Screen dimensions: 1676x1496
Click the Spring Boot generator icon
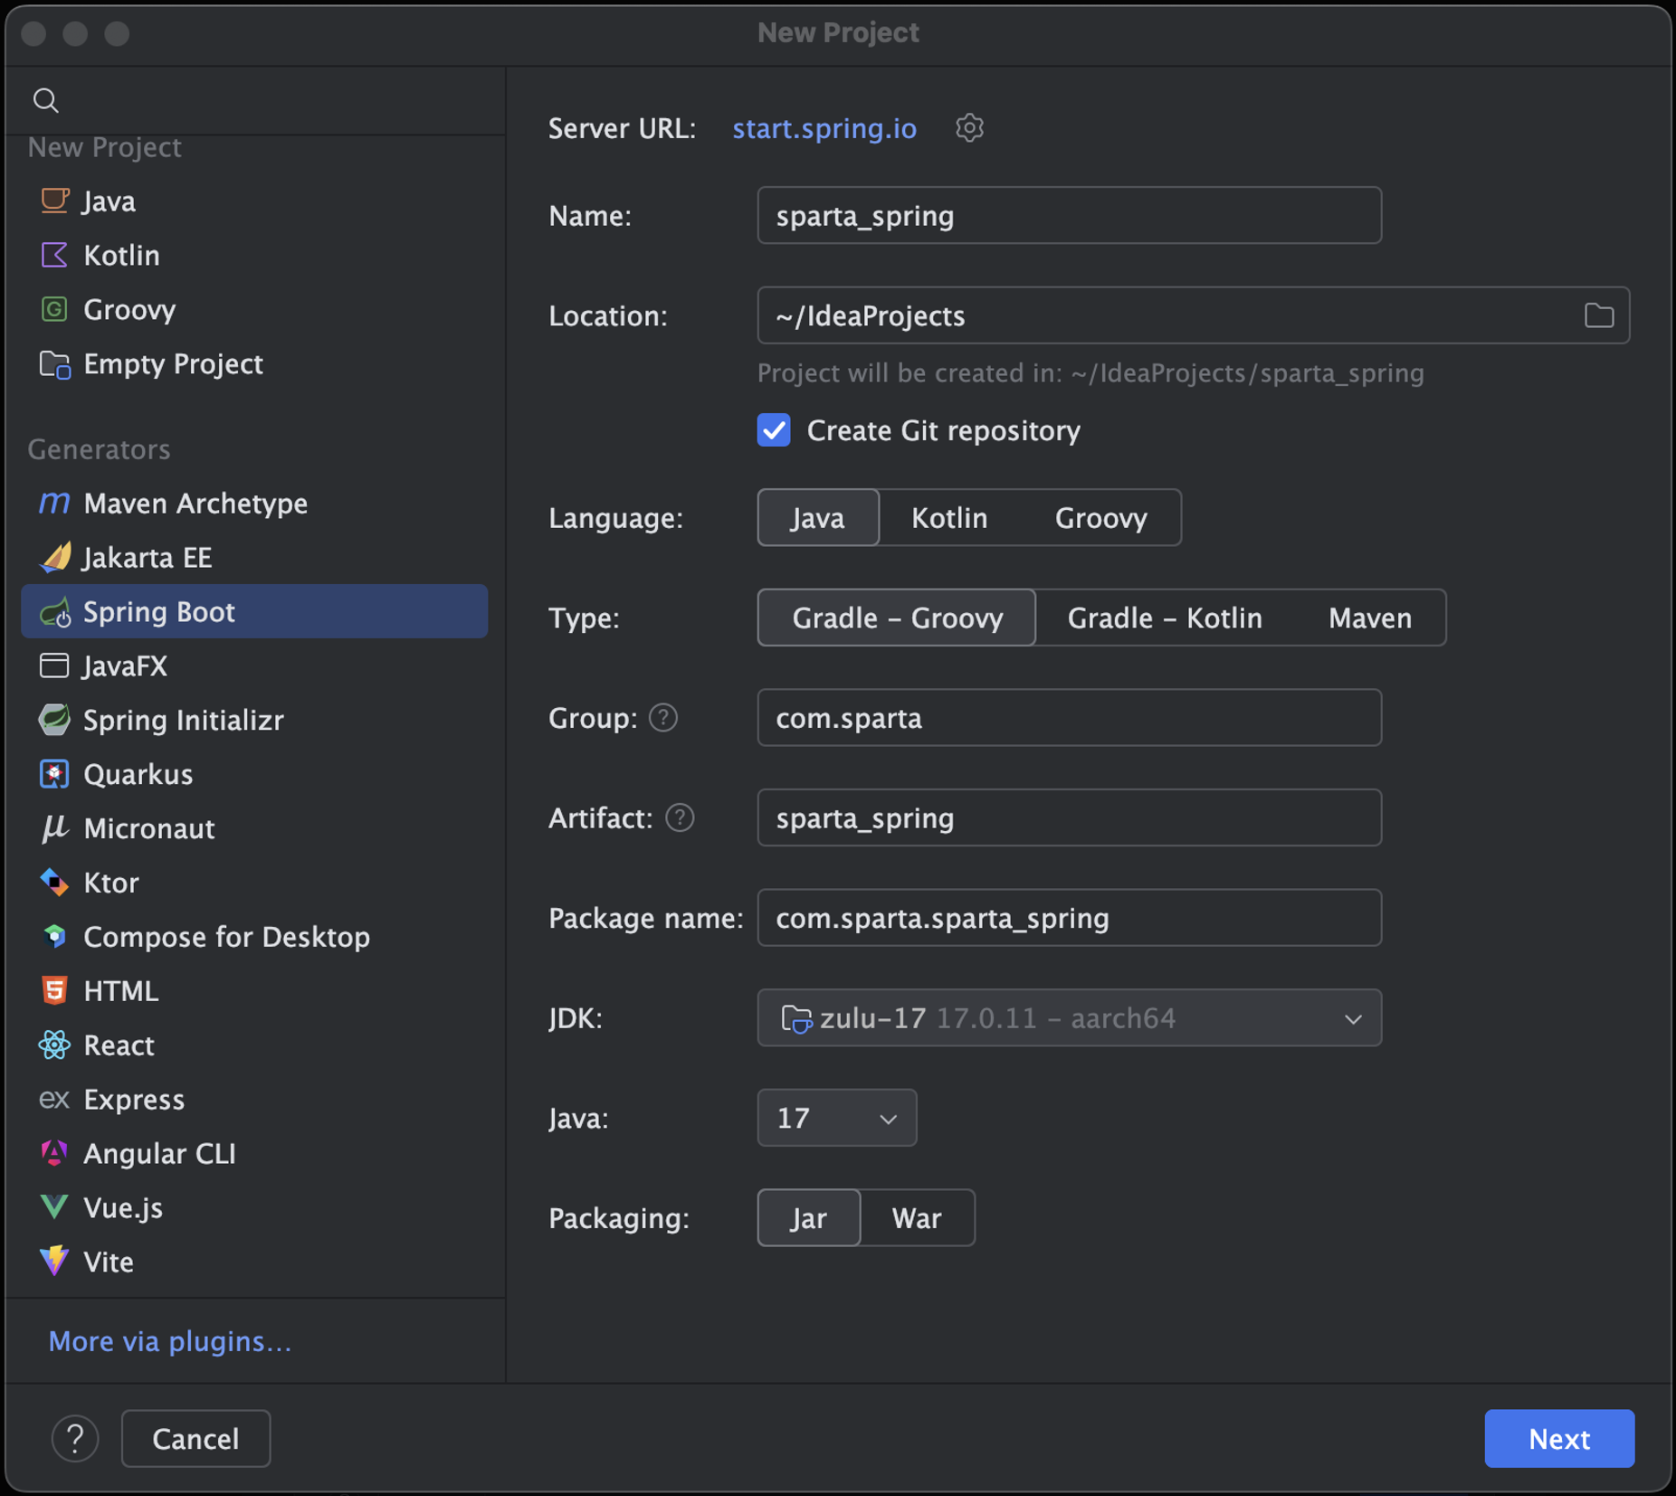pyautogui.click(x=54, y=612)
